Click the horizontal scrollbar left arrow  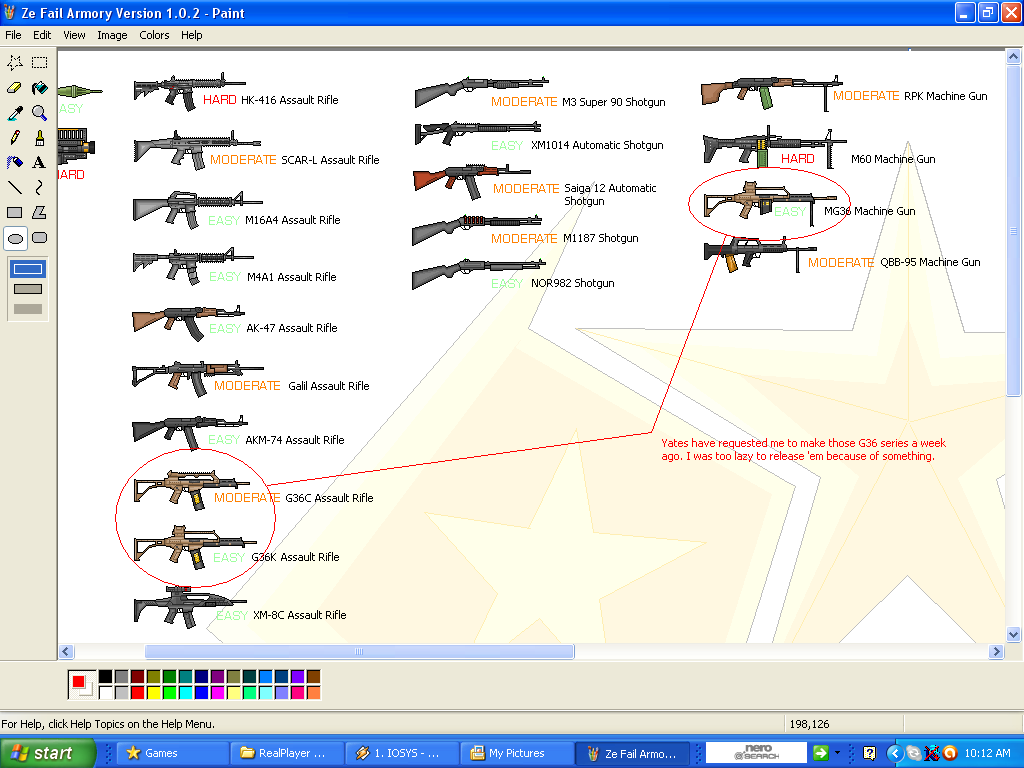tap(66, 651)
